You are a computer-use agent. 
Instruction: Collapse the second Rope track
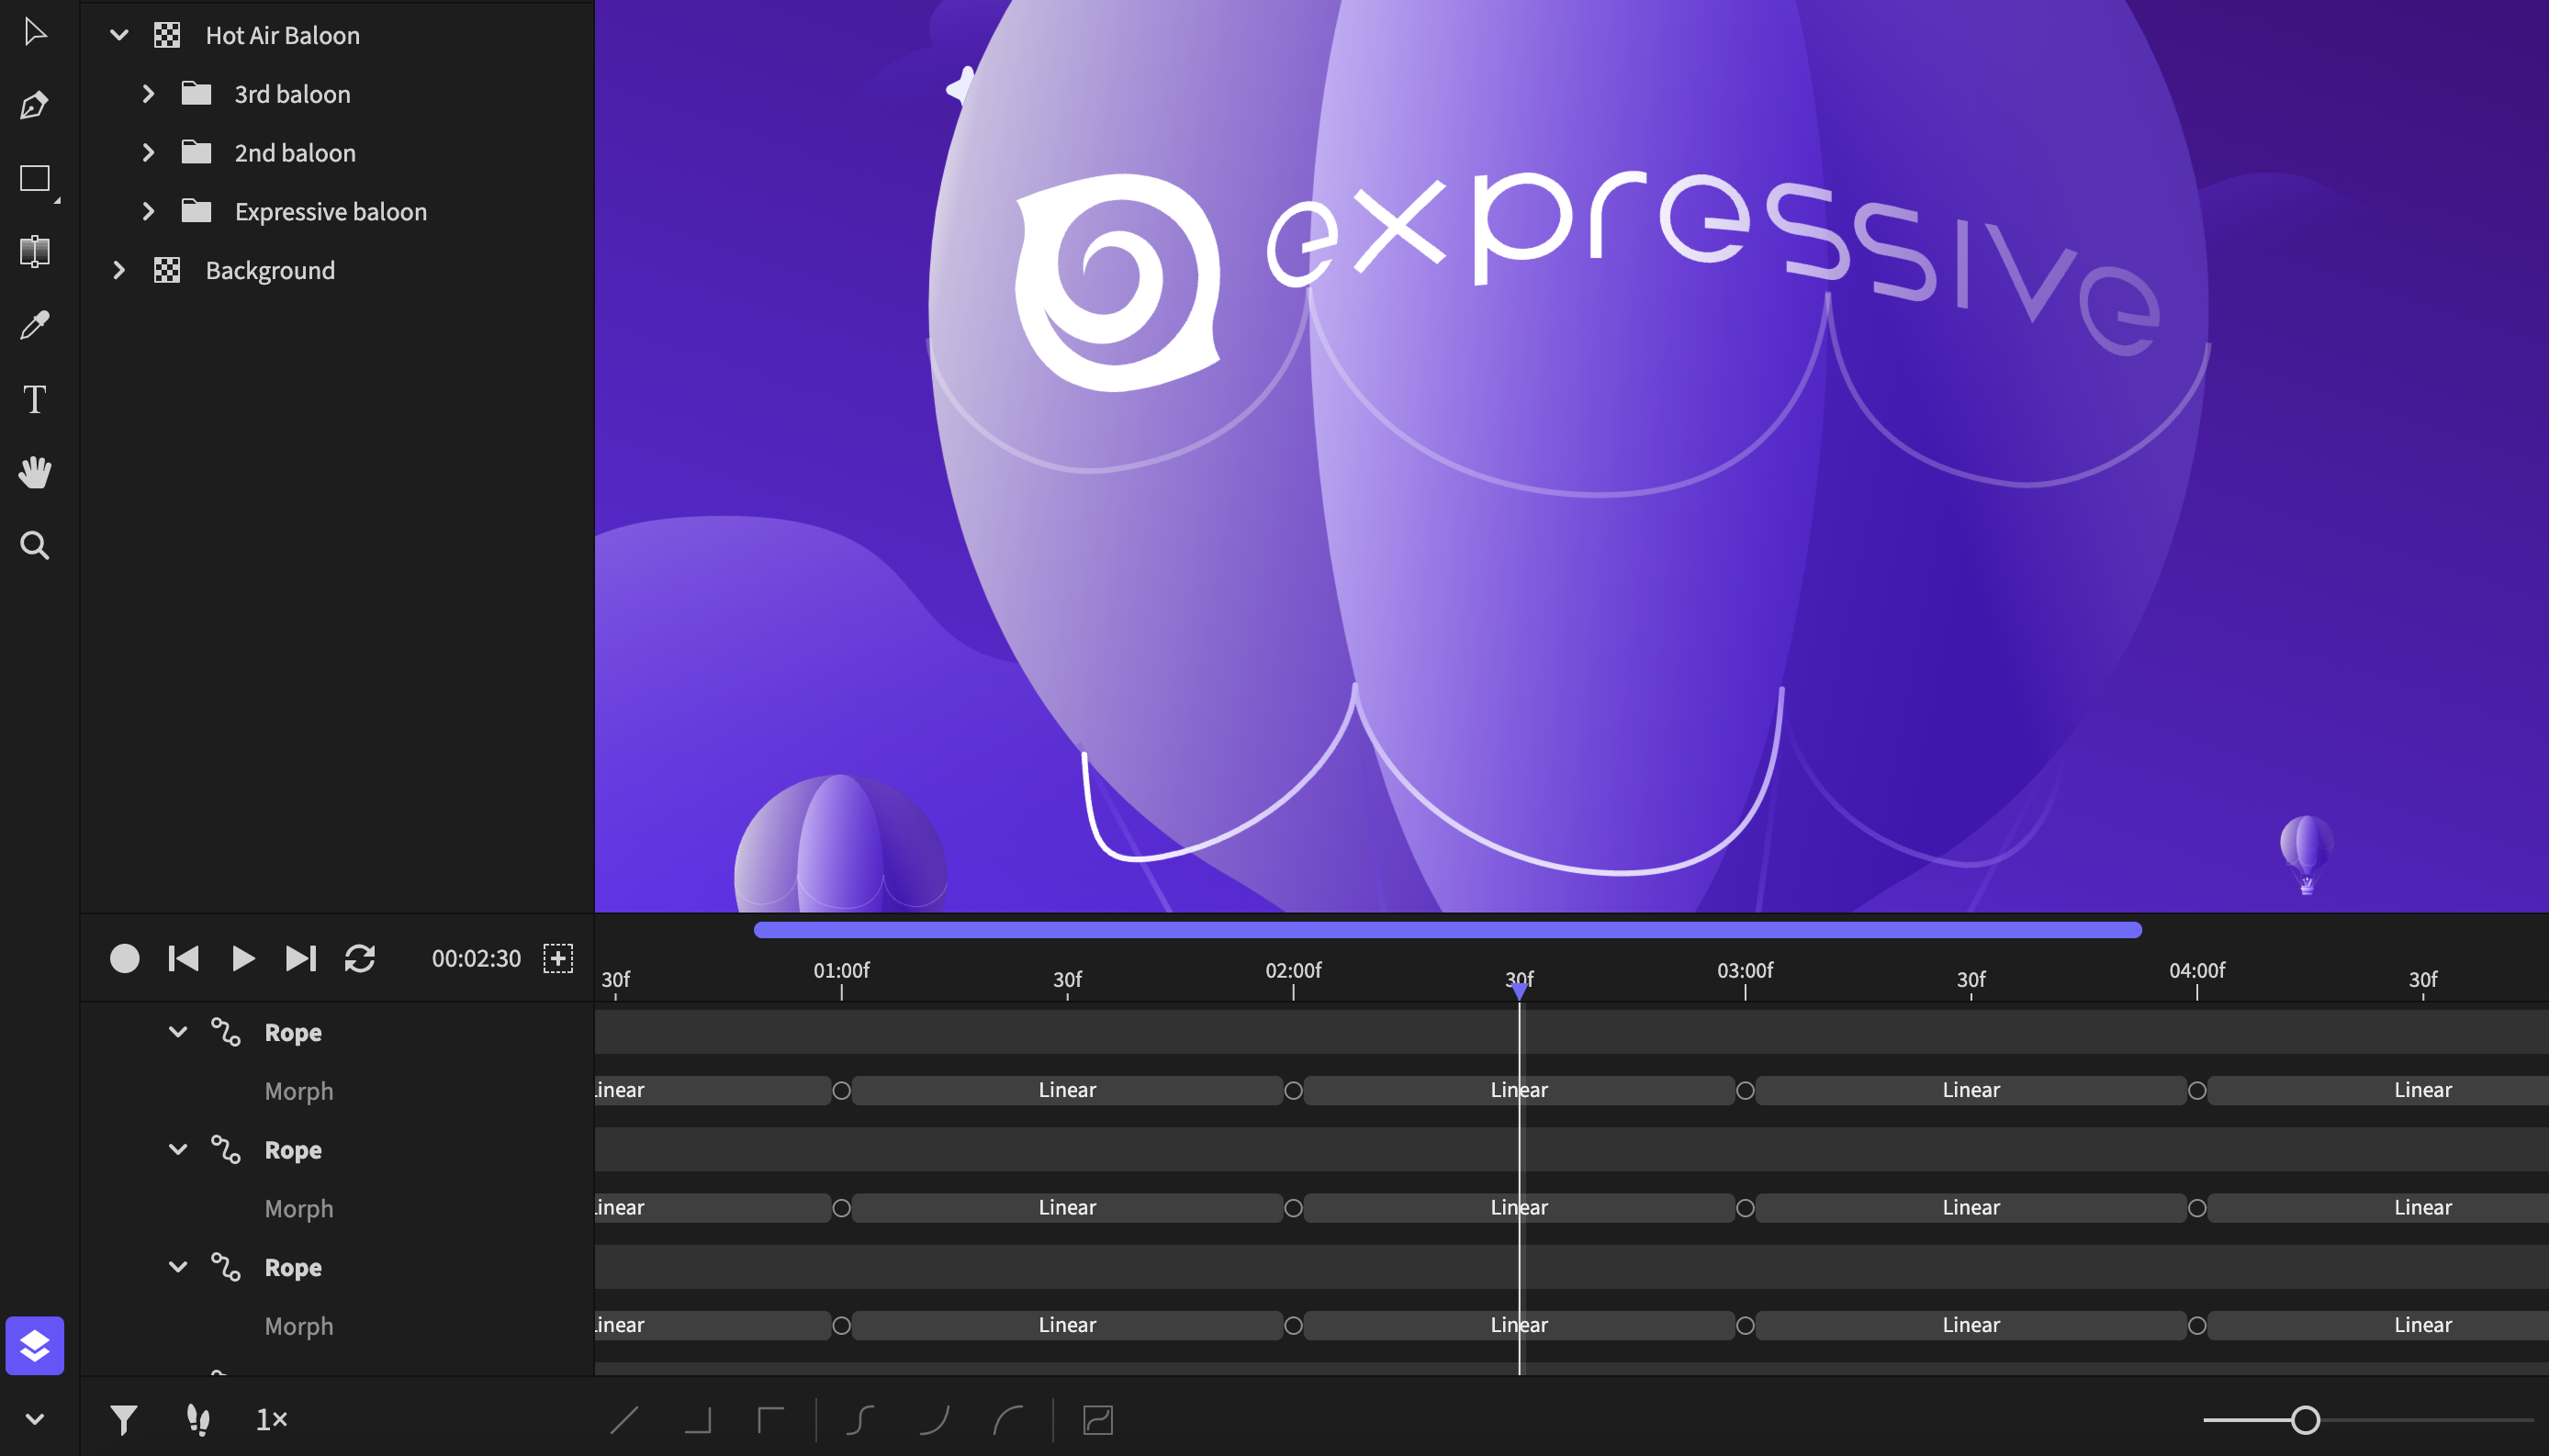tap(178, 1150)
